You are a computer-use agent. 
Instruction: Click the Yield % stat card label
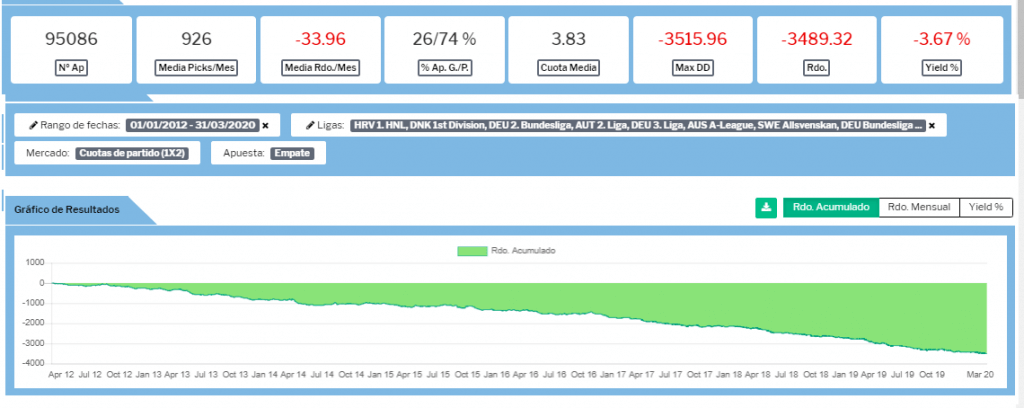[941, 69]
